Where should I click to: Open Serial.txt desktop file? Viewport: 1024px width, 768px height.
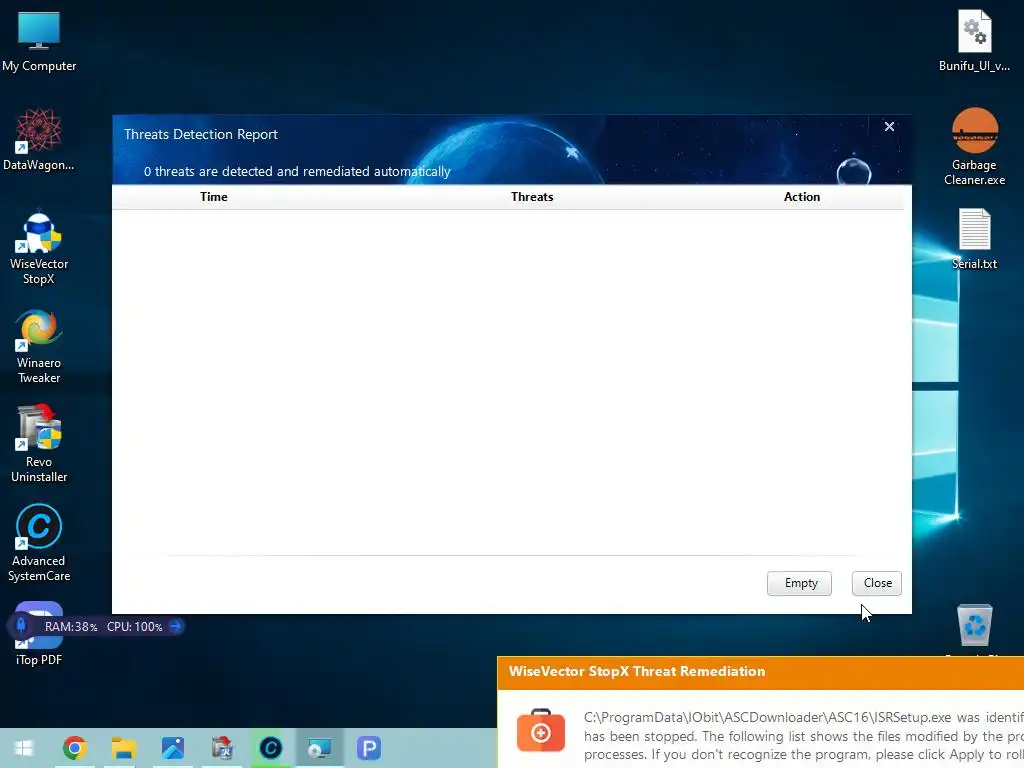(x=974, y=239)
